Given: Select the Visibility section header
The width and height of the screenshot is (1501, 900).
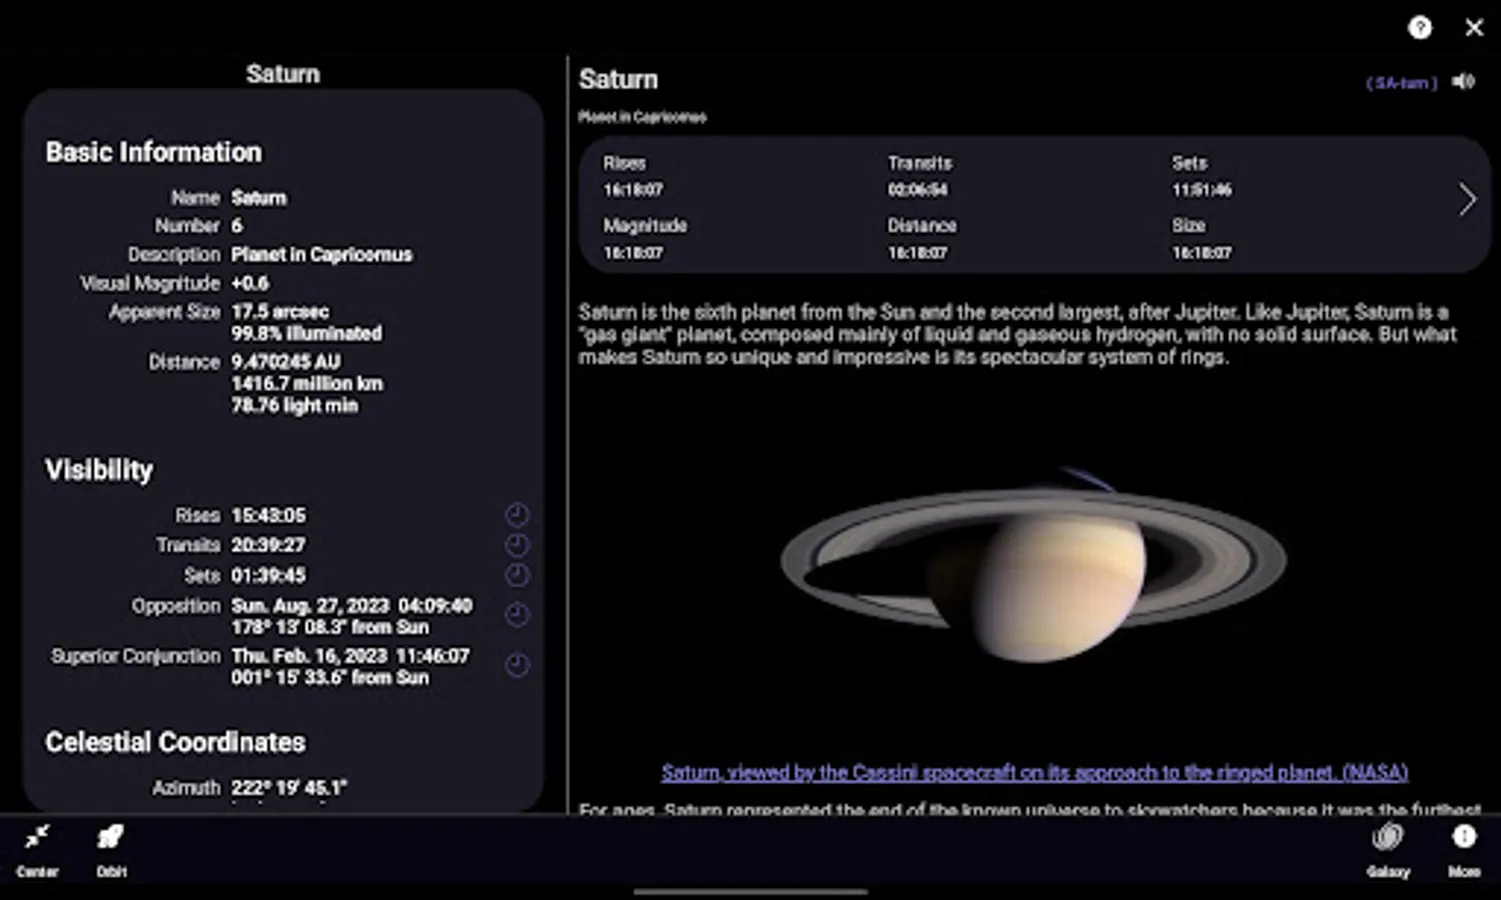Looking at the screenshot, I should (97, 470).
